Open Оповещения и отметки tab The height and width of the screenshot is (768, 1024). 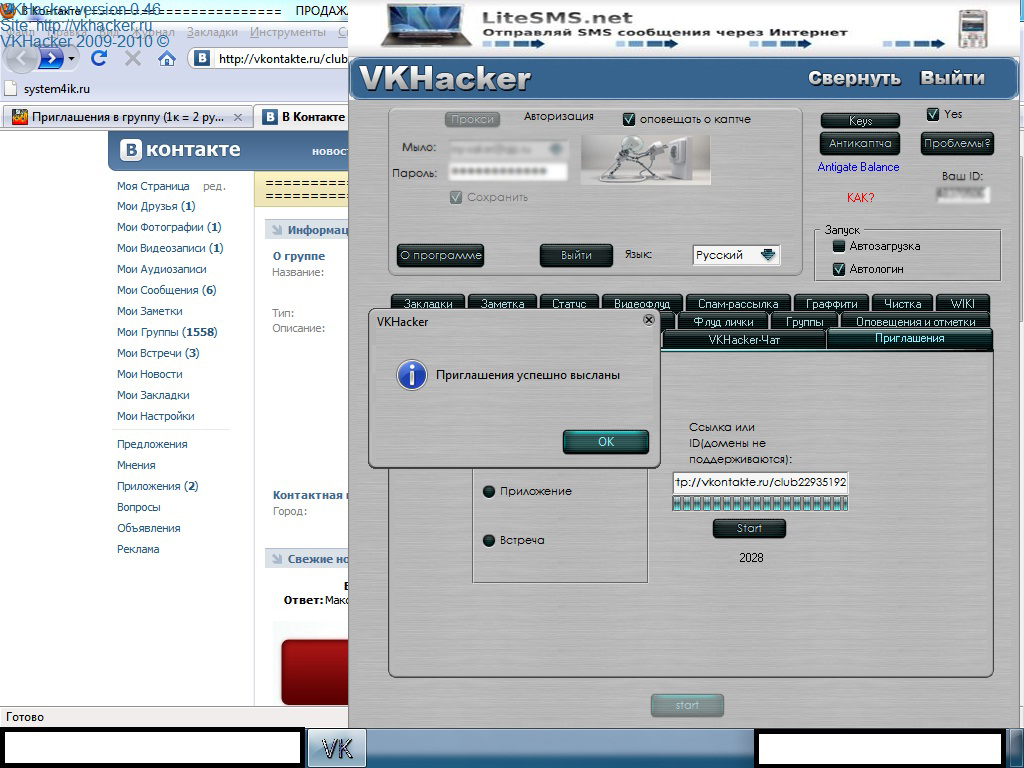click(x=916, y=321)
